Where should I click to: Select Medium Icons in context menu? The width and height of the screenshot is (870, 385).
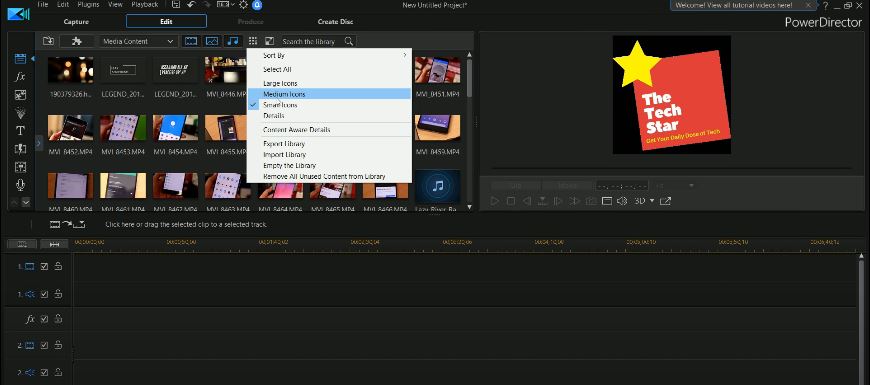point(330,94)
